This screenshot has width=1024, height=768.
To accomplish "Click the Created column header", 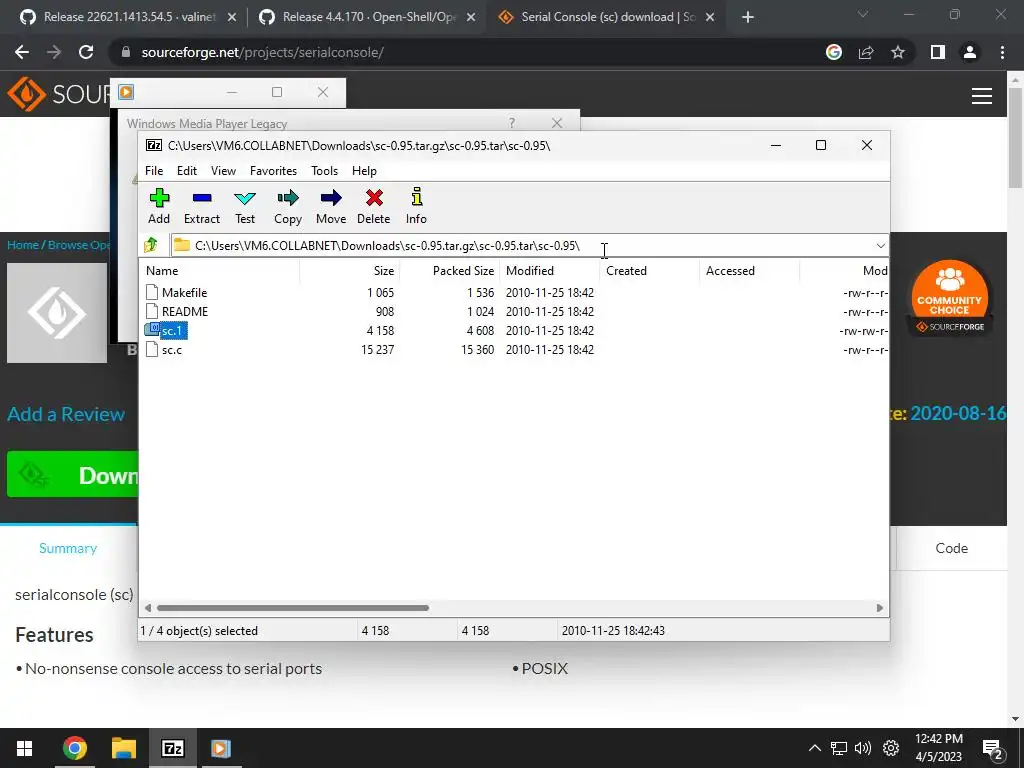I will tap(649, 270).
